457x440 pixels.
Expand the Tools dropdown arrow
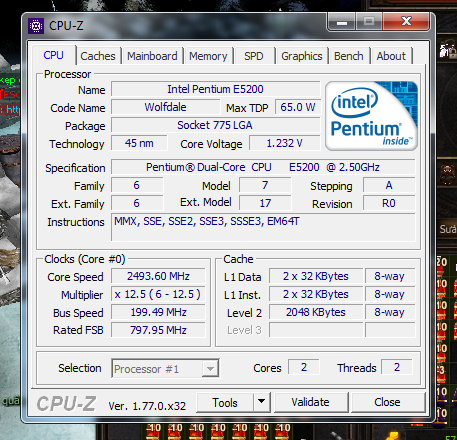coord(262,402)
